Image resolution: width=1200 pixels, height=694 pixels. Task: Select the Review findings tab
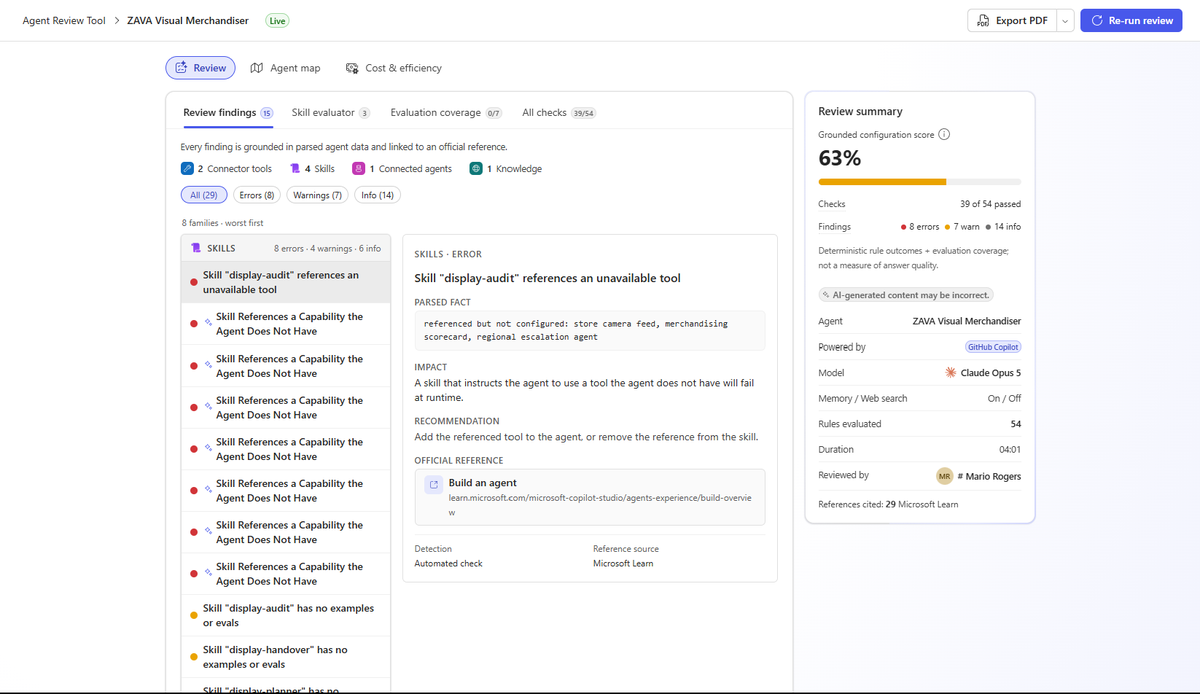pos(228,113)
